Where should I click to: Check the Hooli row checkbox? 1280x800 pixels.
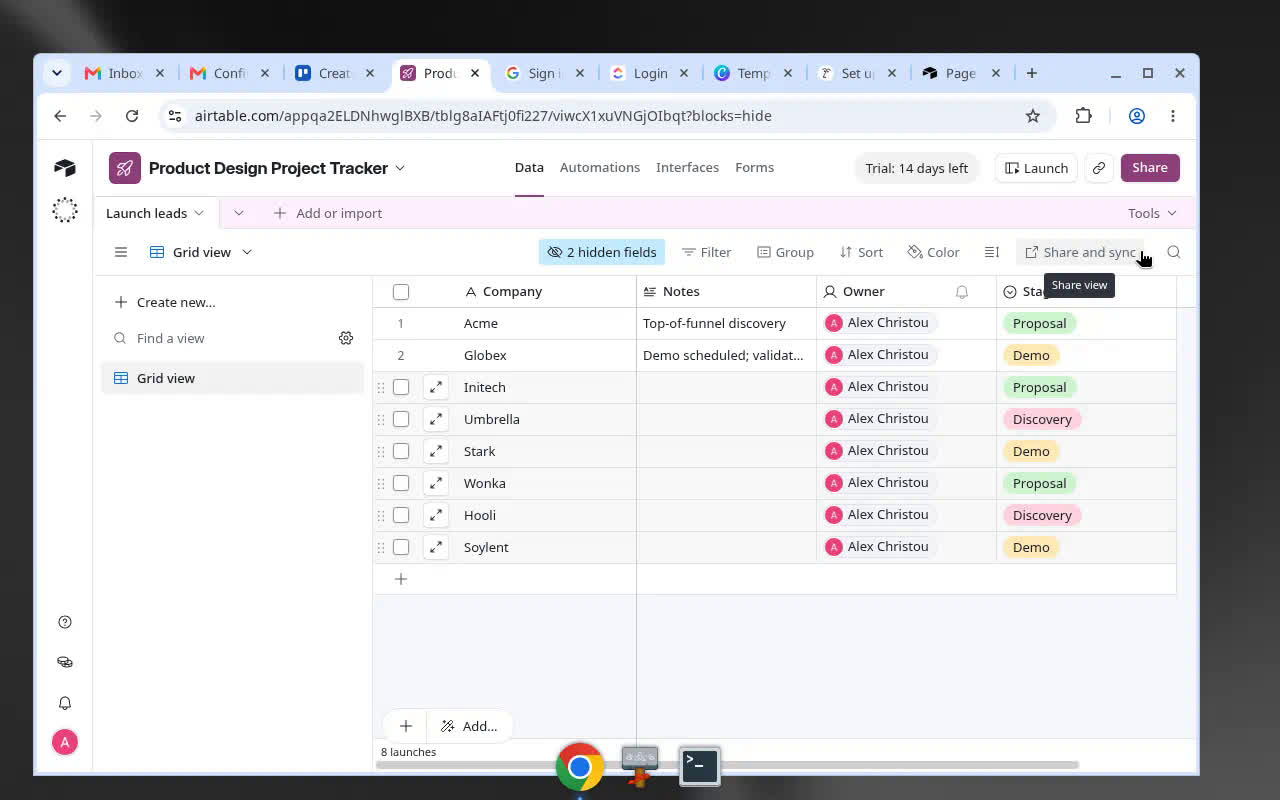[x=401, y=515]
